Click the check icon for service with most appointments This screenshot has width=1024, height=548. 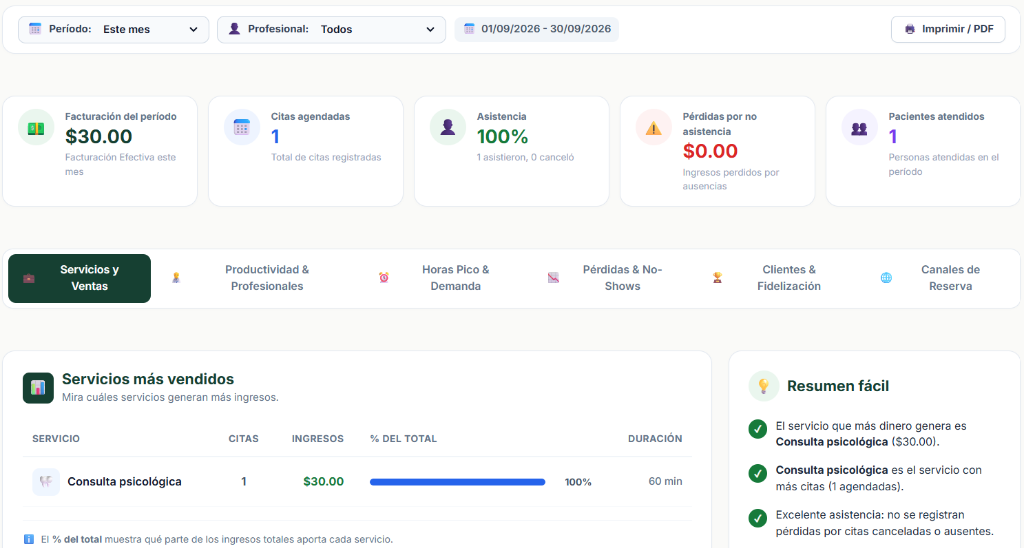point(758,473)
